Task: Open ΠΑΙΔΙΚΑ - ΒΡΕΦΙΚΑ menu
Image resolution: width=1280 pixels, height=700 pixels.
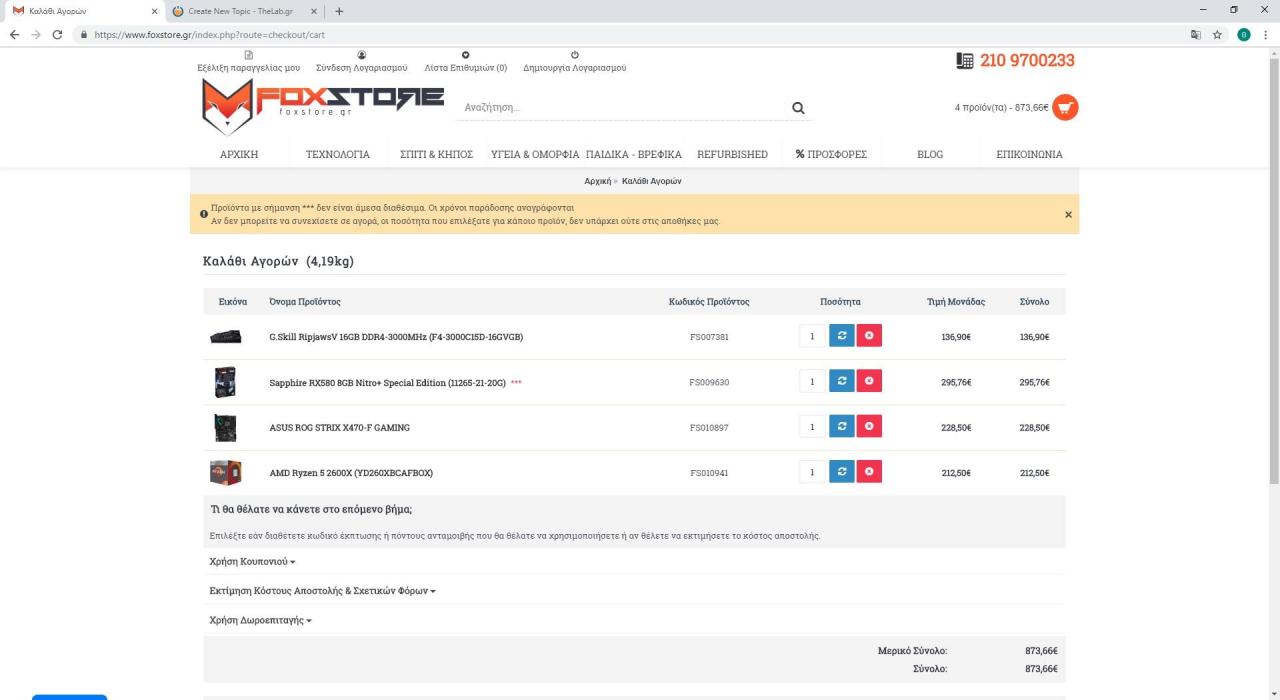Action: 634,154
